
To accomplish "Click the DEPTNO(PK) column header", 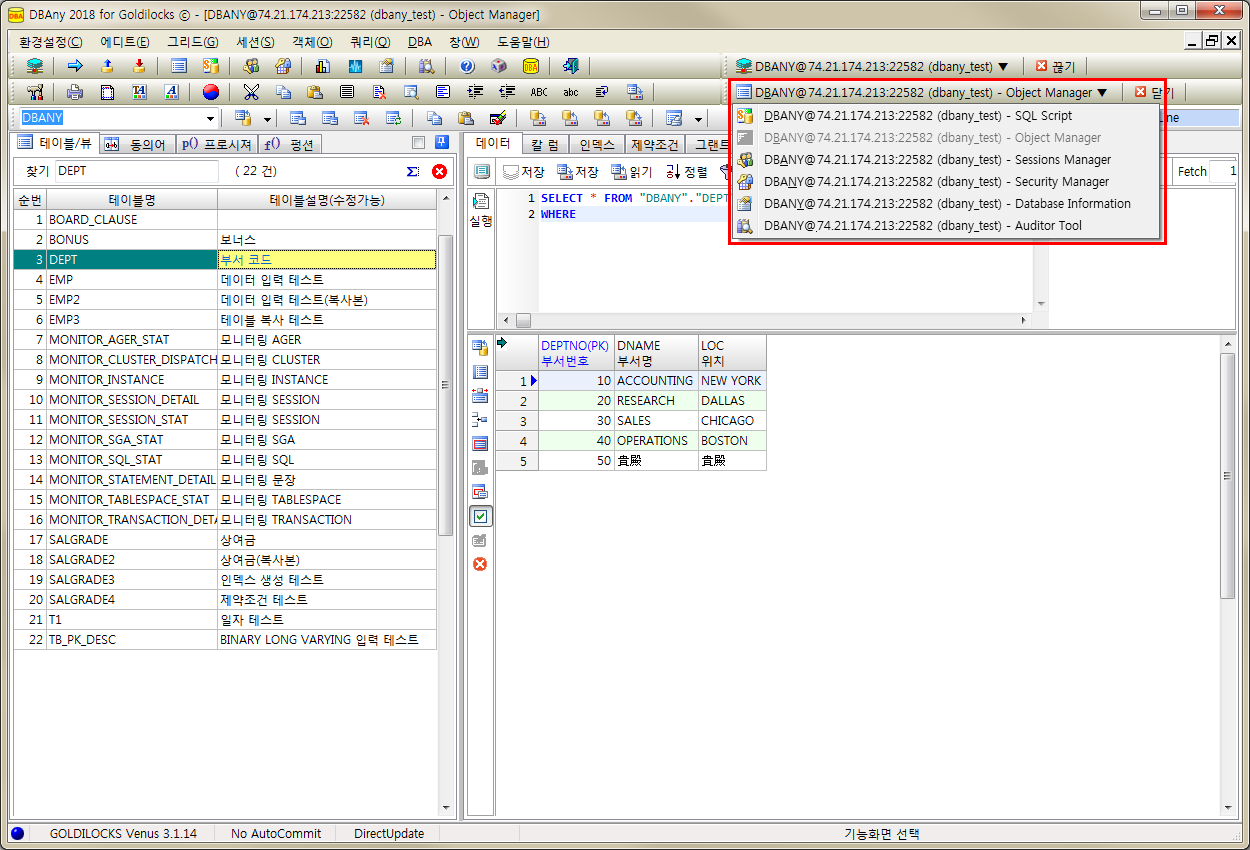I will (575, 353).
